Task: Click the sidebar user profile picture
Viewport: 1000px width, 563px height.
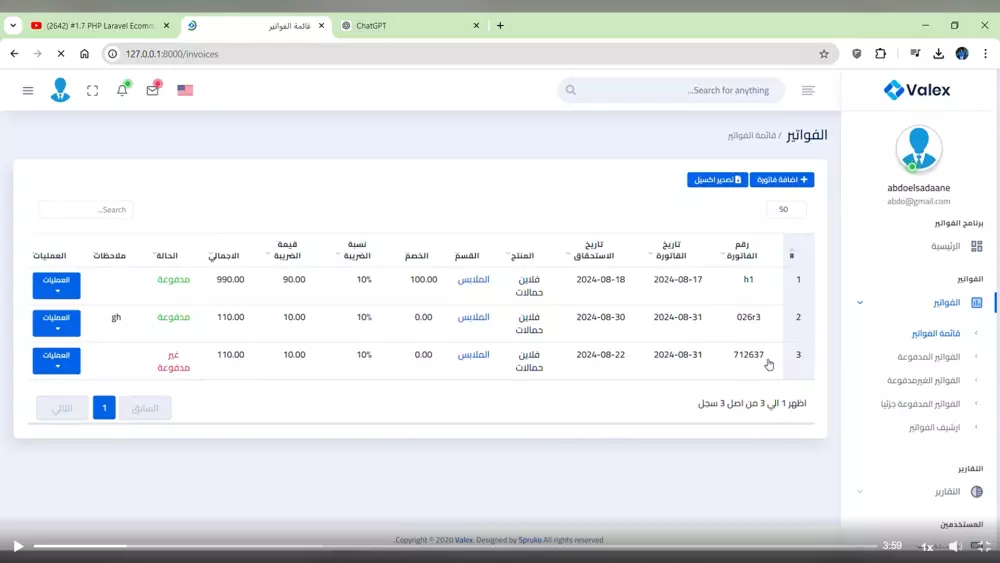Action: tap(918, 149)
